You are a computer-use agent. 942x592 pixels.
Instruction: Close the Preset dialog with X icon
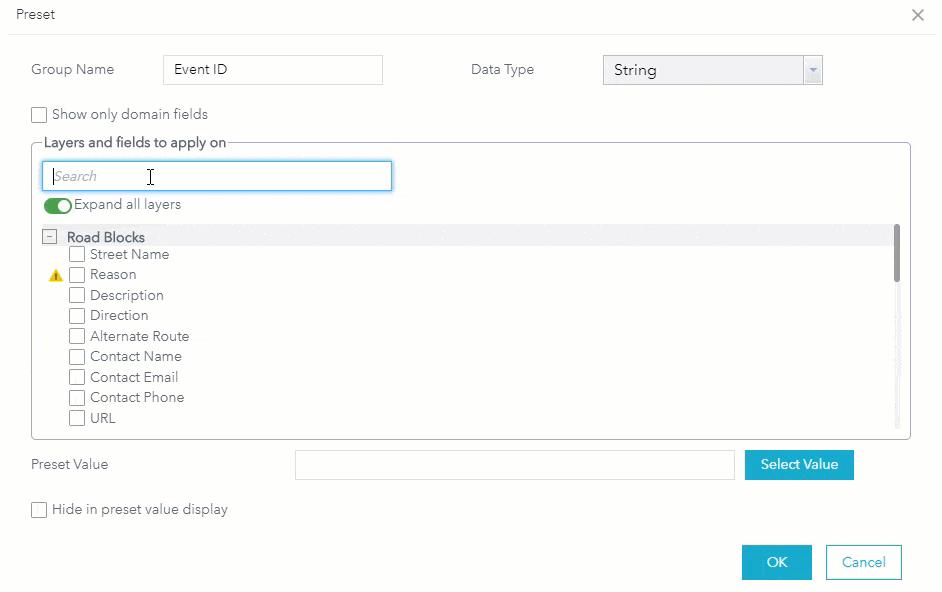[918, 15]
